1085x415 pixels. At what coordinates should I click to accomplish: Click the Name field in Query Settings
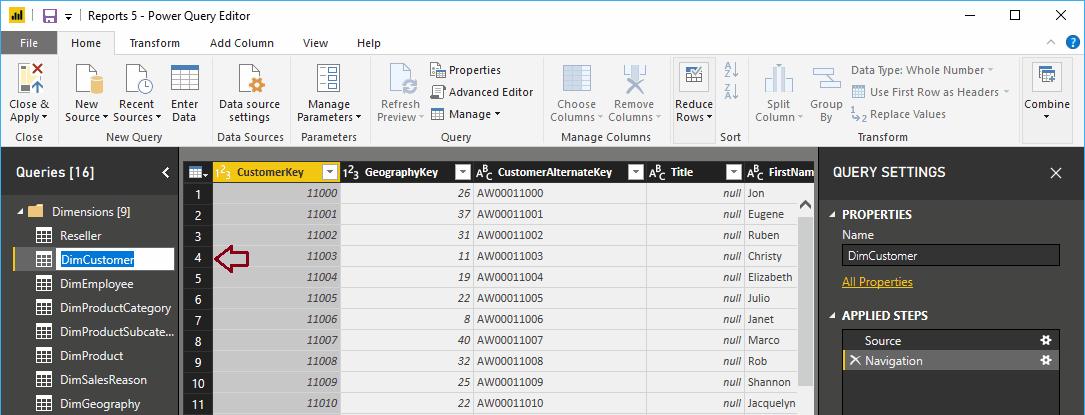[950, 256]
